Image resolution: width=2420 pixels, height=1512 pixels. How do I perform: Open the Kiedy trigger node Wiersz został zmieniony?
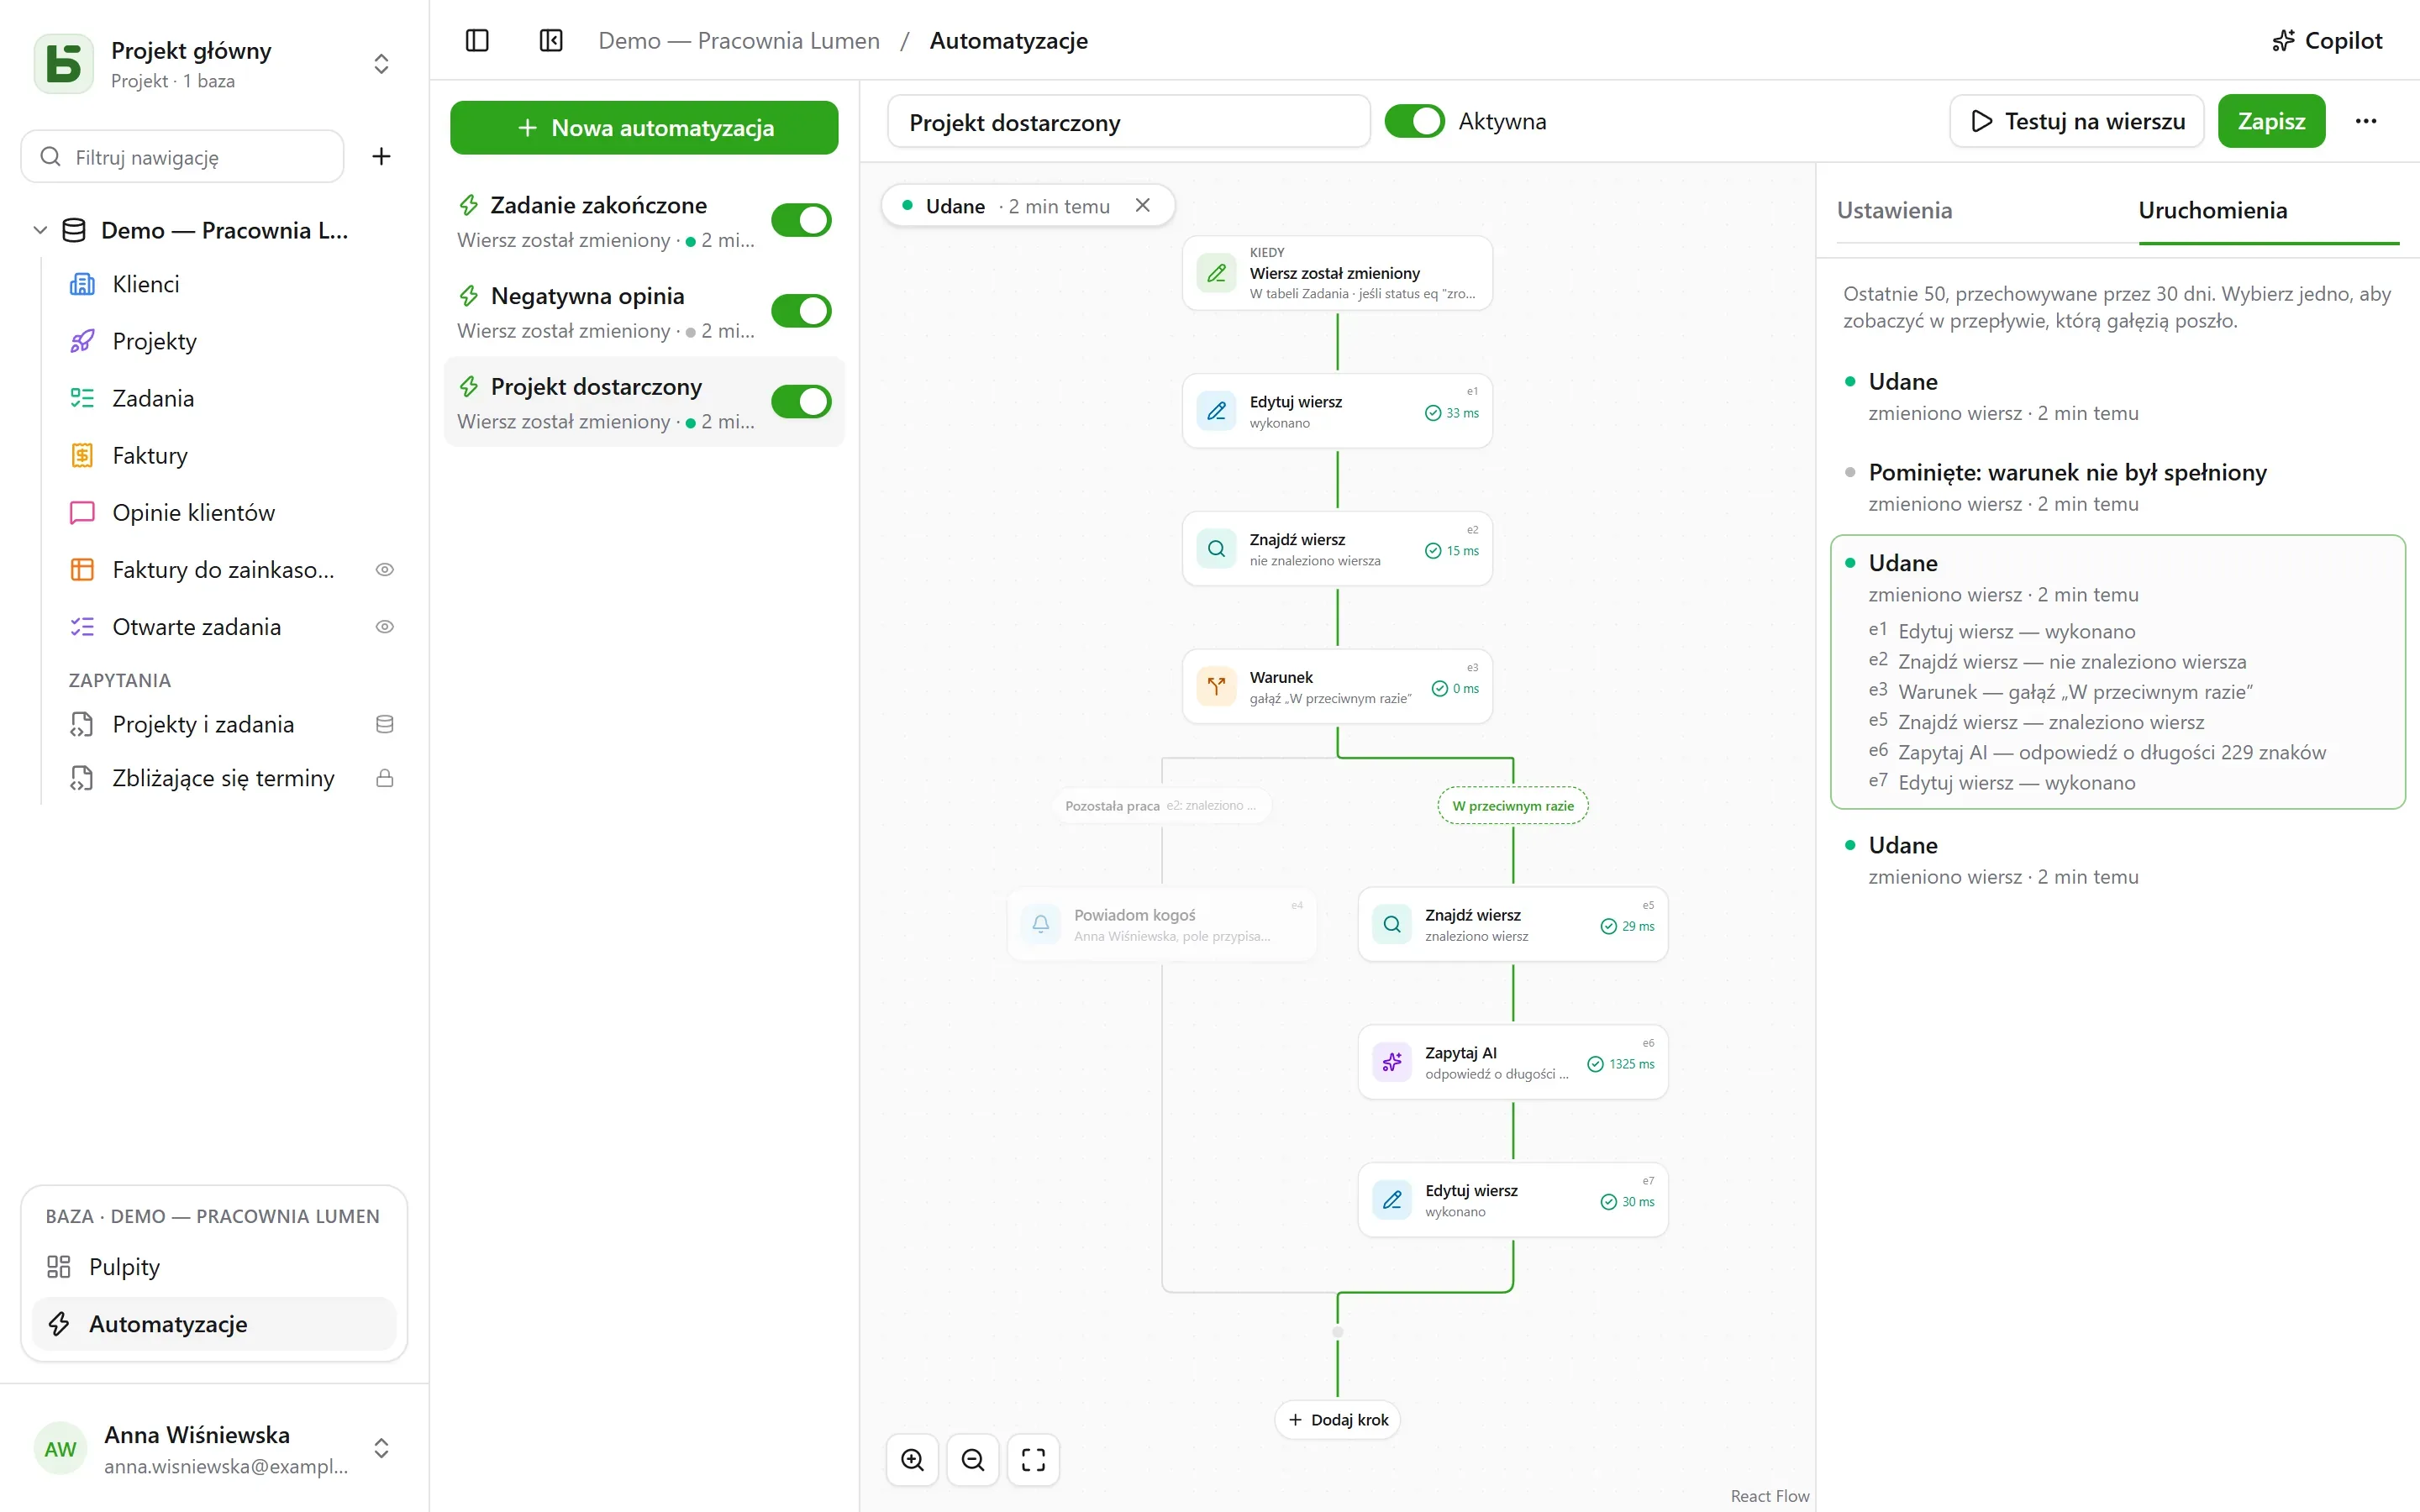click(x=1337, y=273)
